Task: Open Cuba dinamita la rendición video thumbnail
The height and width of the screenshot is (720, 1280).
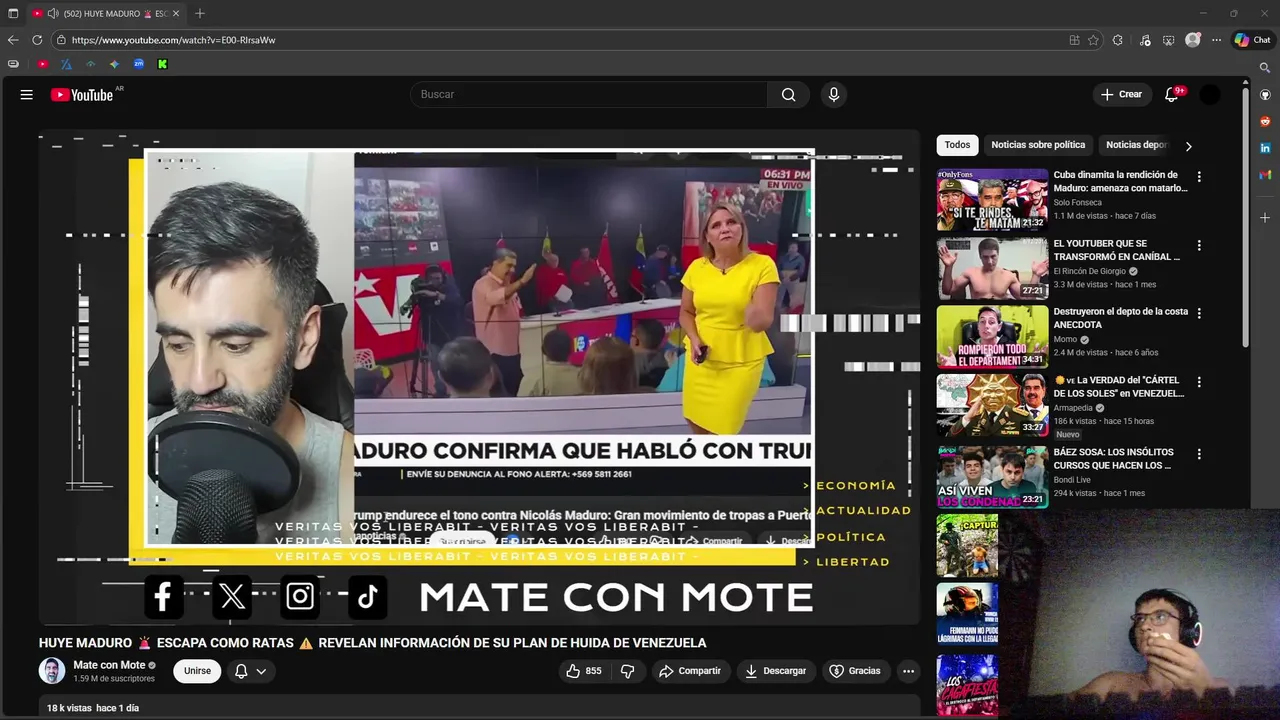Action: pos(992,200)
